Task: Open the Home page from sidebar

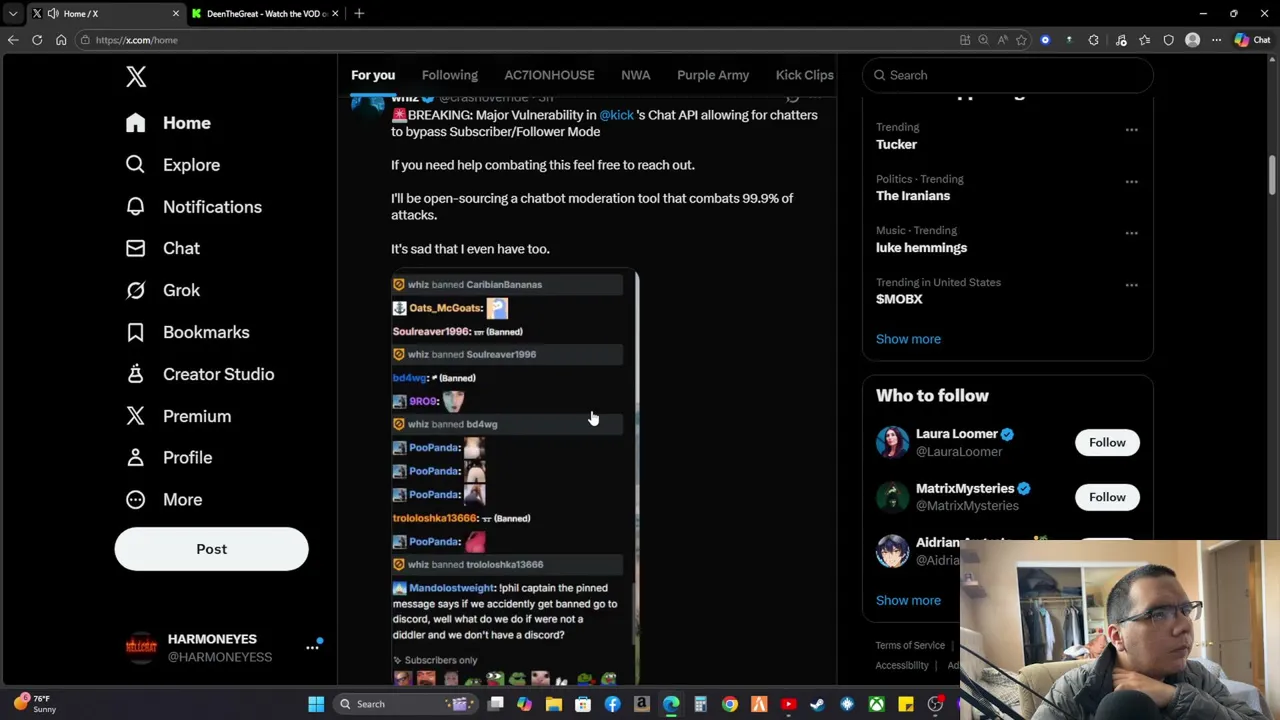Action: click(x=168, y=123)
